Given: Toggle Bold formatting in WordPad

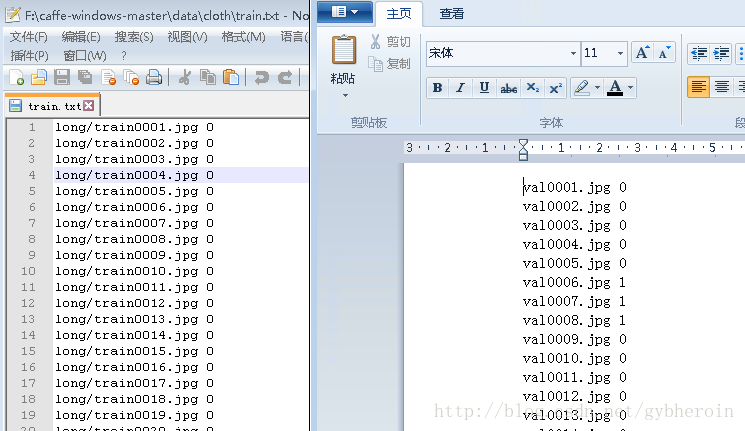Looking at the screenshot, I should [438, 88].
